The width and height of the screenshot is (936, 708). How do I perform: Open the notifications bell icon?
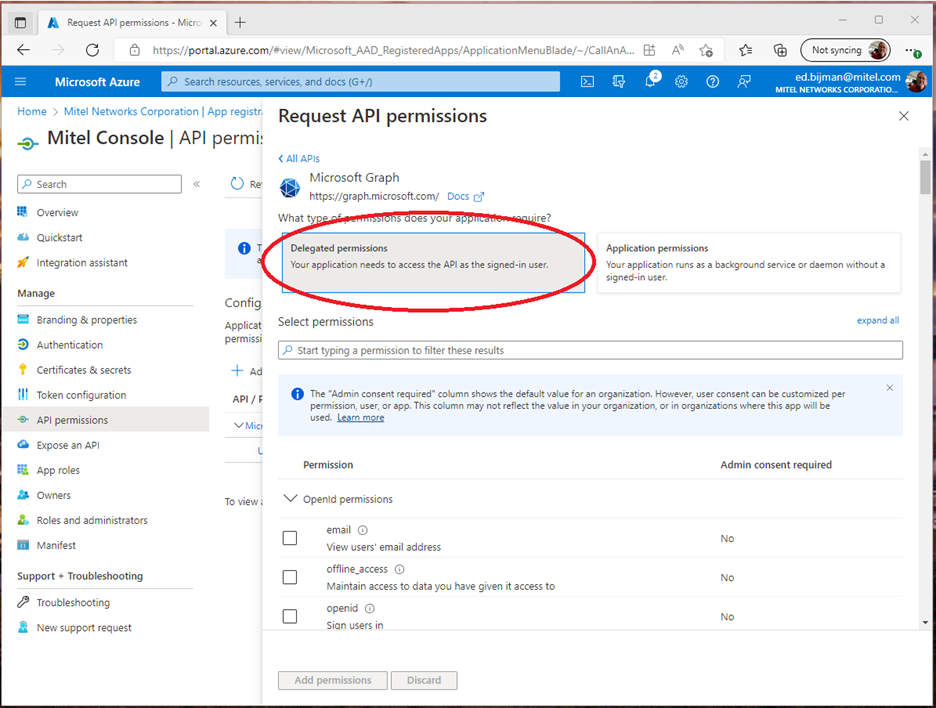click(x=650, y=82)
